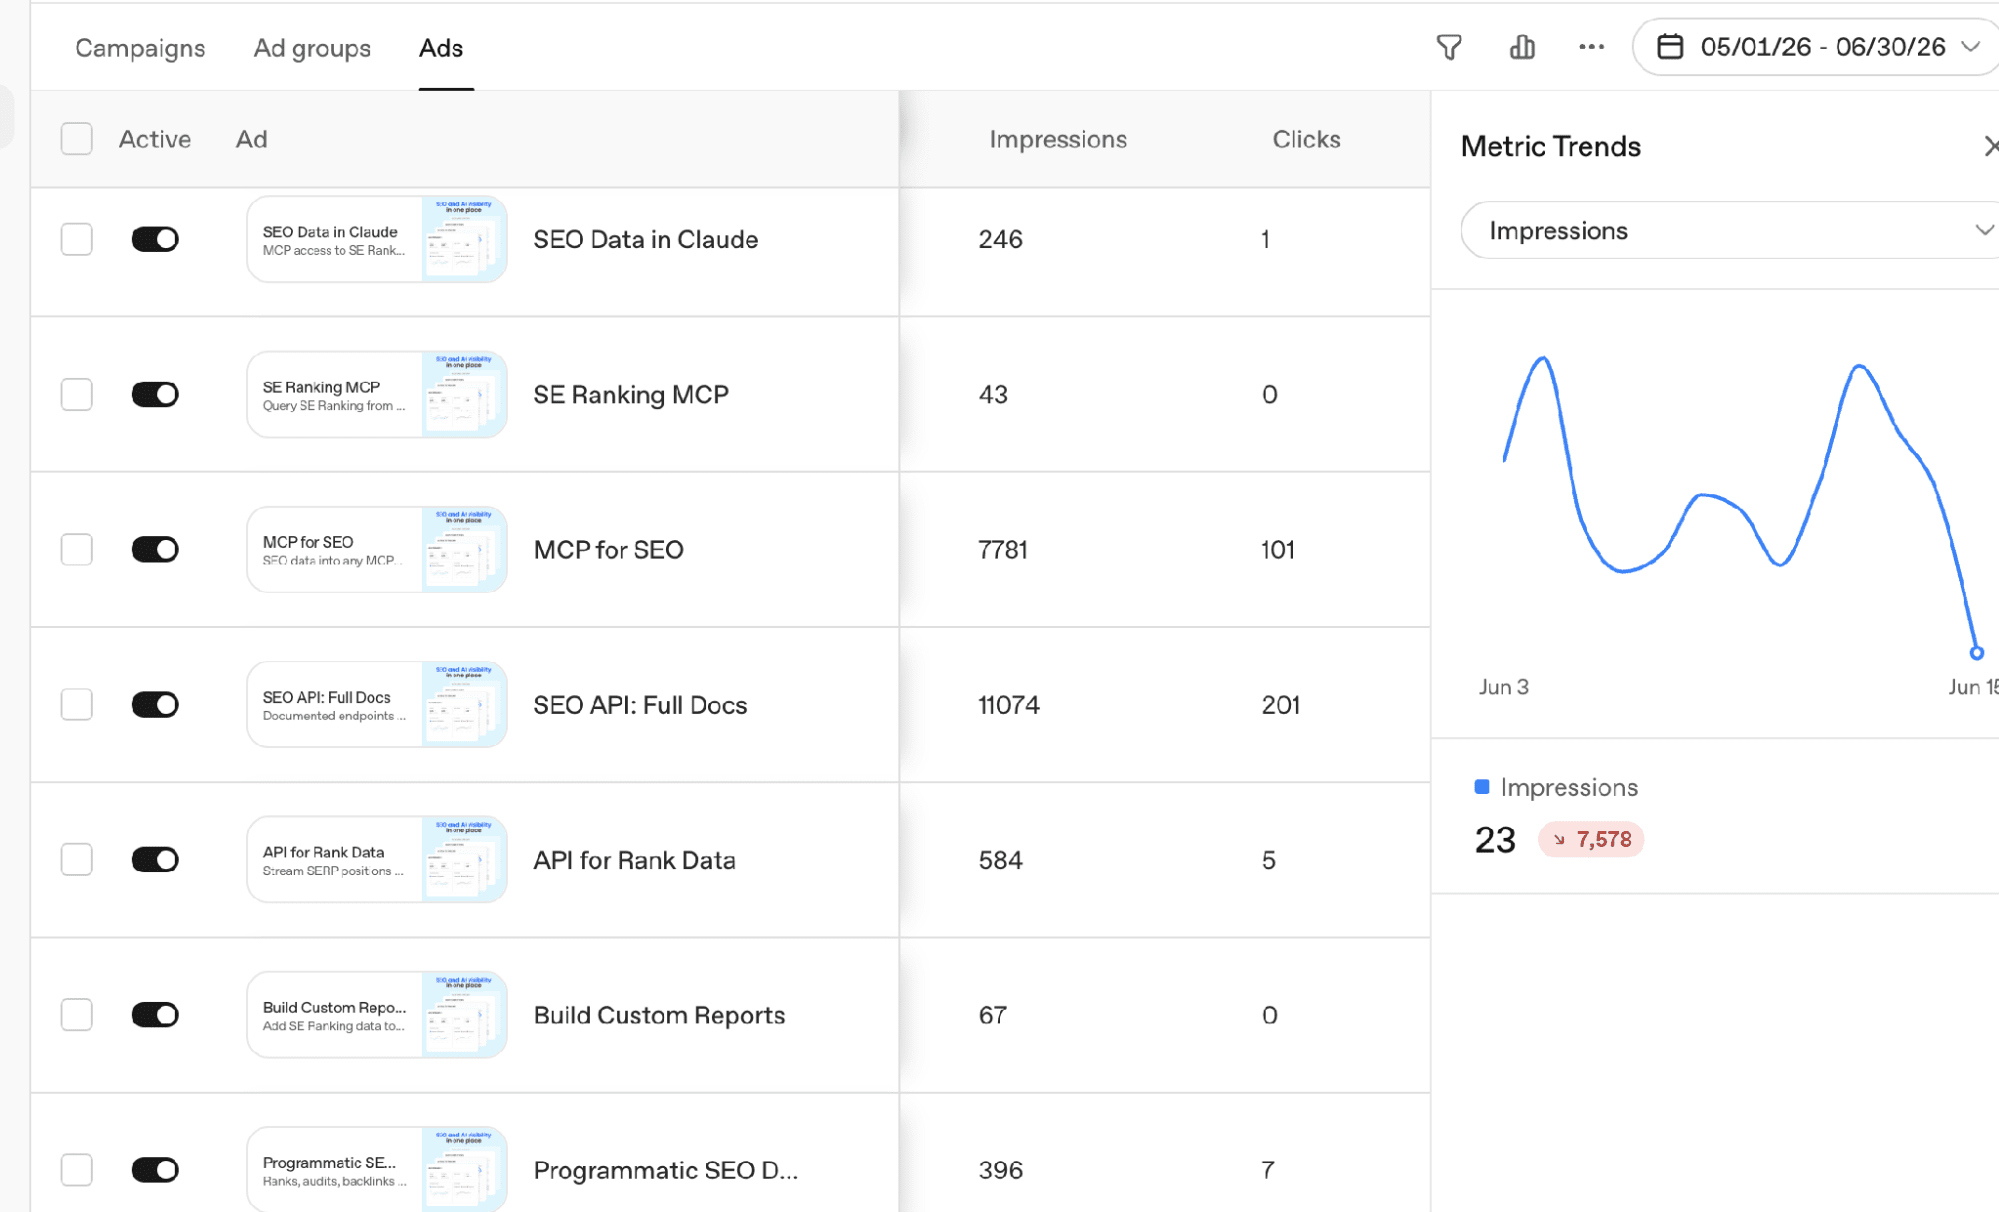This screenshot has height=1212, width=1999.
Task: Click the calendar icon in date range
Action: tap(1670, 47)
